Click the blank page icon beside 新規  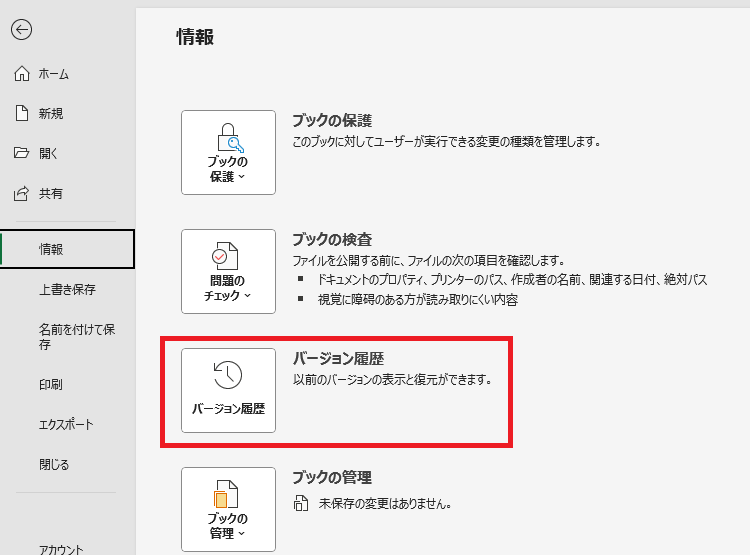coord(22,114)
